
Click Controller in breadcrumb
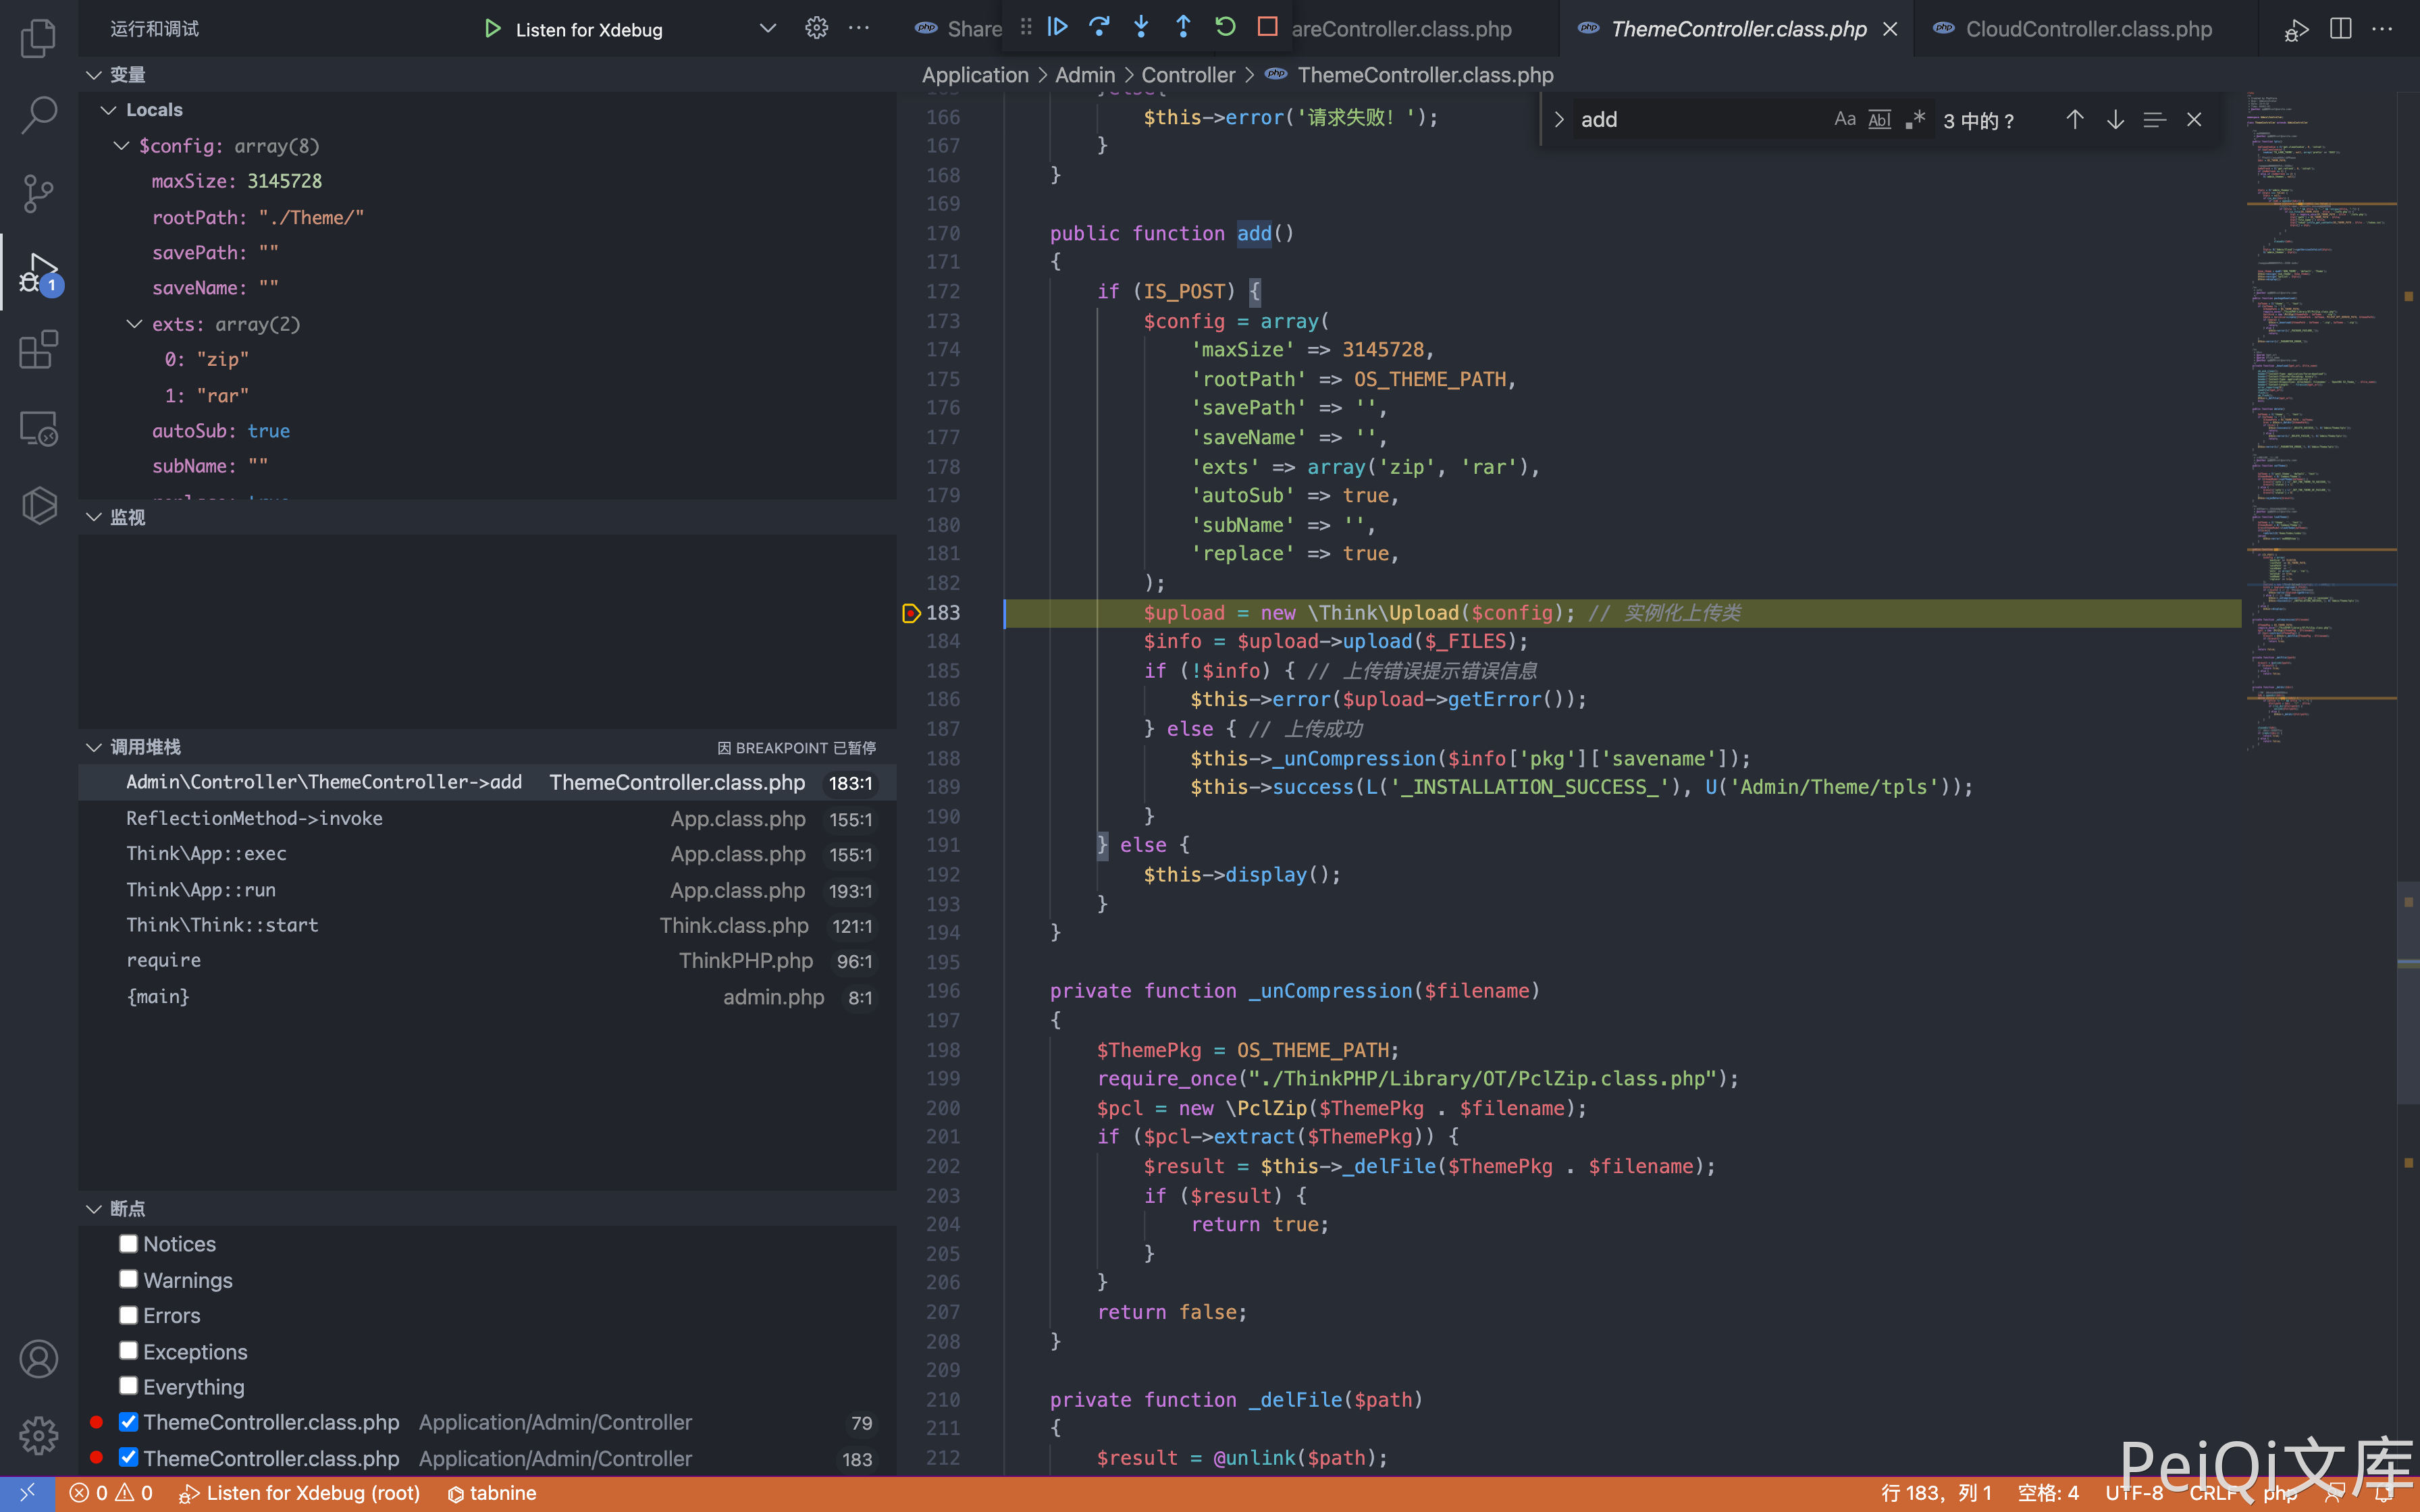[x=1188, y=75]
